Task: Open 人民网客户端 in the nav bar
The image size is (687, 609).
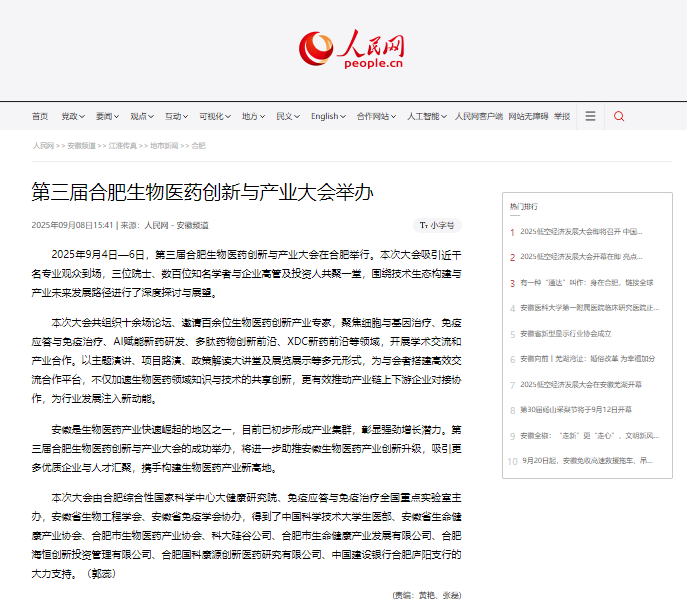Action: 478,116
